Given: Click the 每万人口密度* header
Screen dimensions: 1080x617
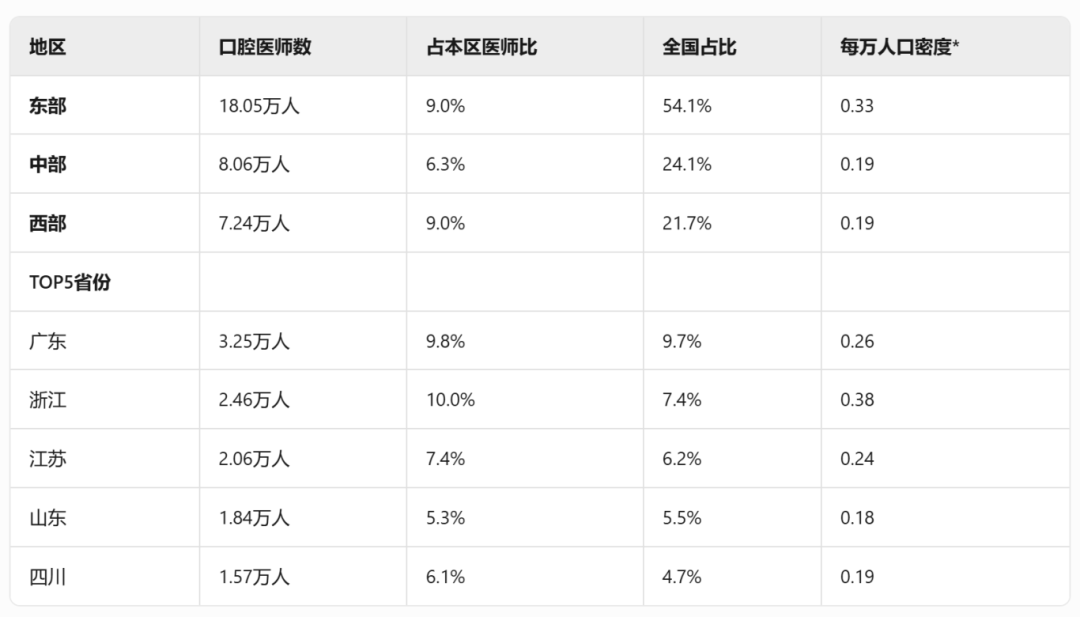Looking at the screenshot, I should (x=899, y=47).
